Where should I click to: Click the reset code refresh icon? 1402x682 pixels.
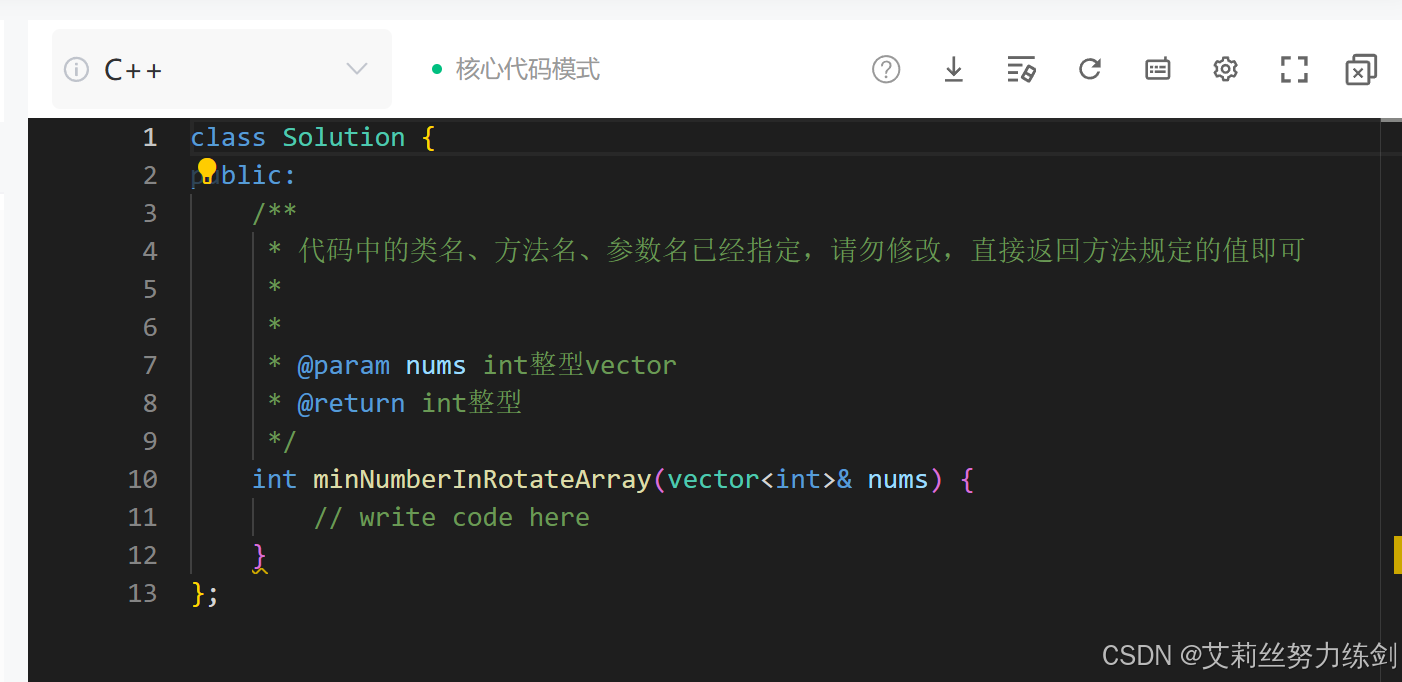tap(1090, 69)
